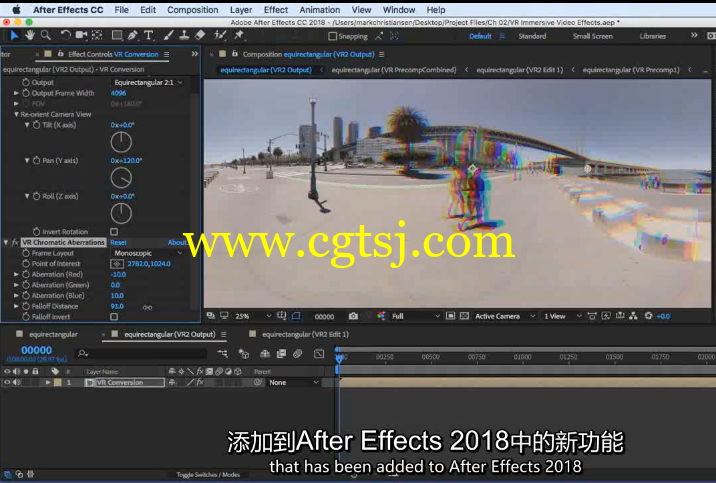Click the Tilt (X axis) angle dial
The height and width of the screenshot is (483, 716).
pos(121,142)
